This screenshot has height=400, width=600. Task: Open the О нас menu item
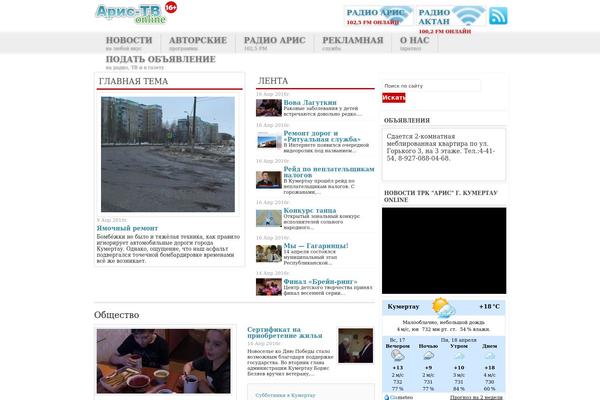tap(414, 43)
